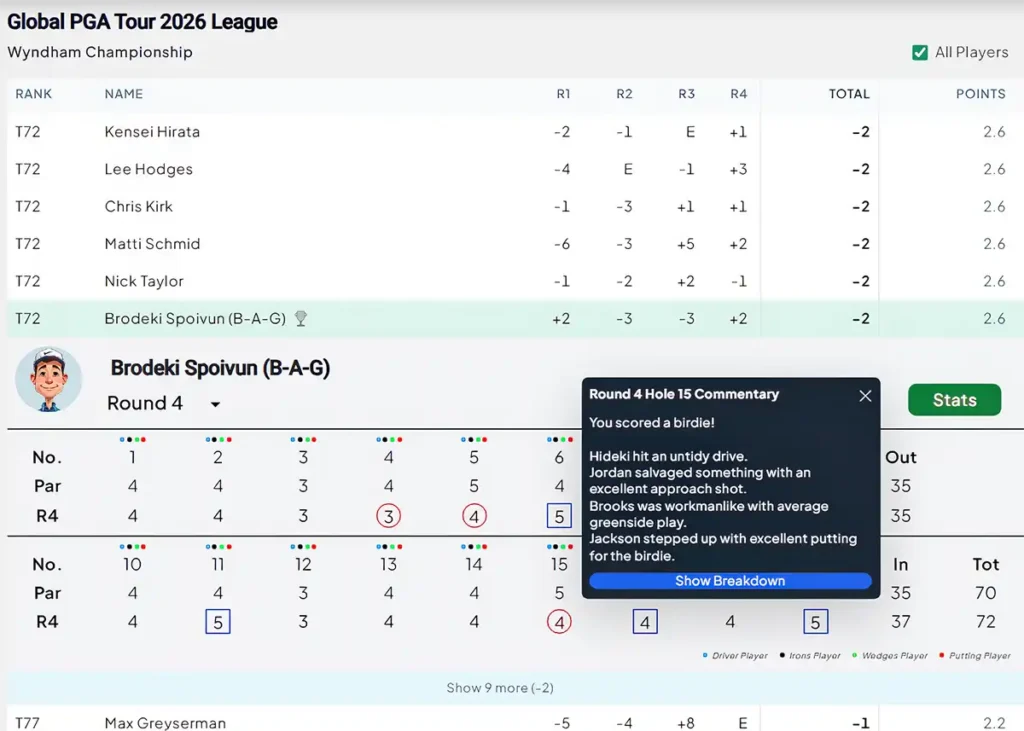Click the player dots above hole 13
Image resolution: width=1024 pixels, height=731 pixels.
click(x=389, y=547)
